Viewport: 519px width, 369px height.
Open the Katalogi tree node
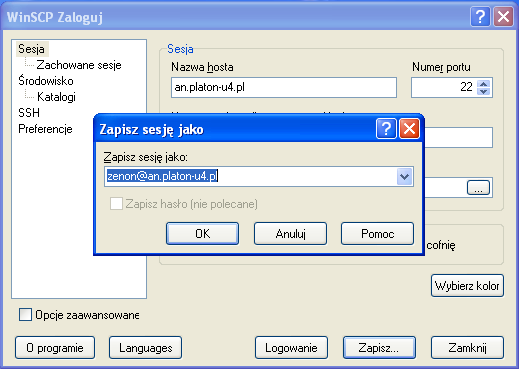point(56,97)
